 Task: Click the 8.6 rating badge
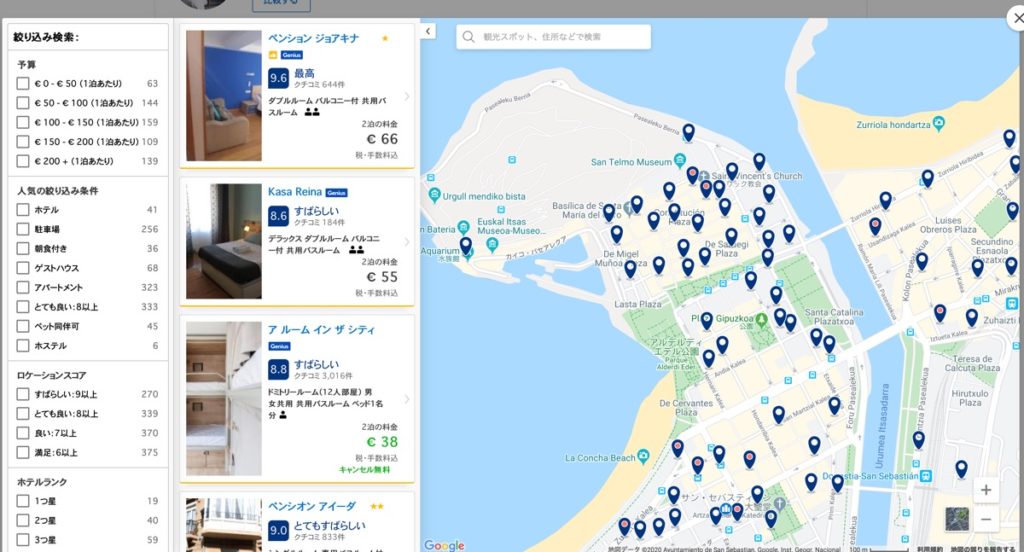tap(278, 216)
